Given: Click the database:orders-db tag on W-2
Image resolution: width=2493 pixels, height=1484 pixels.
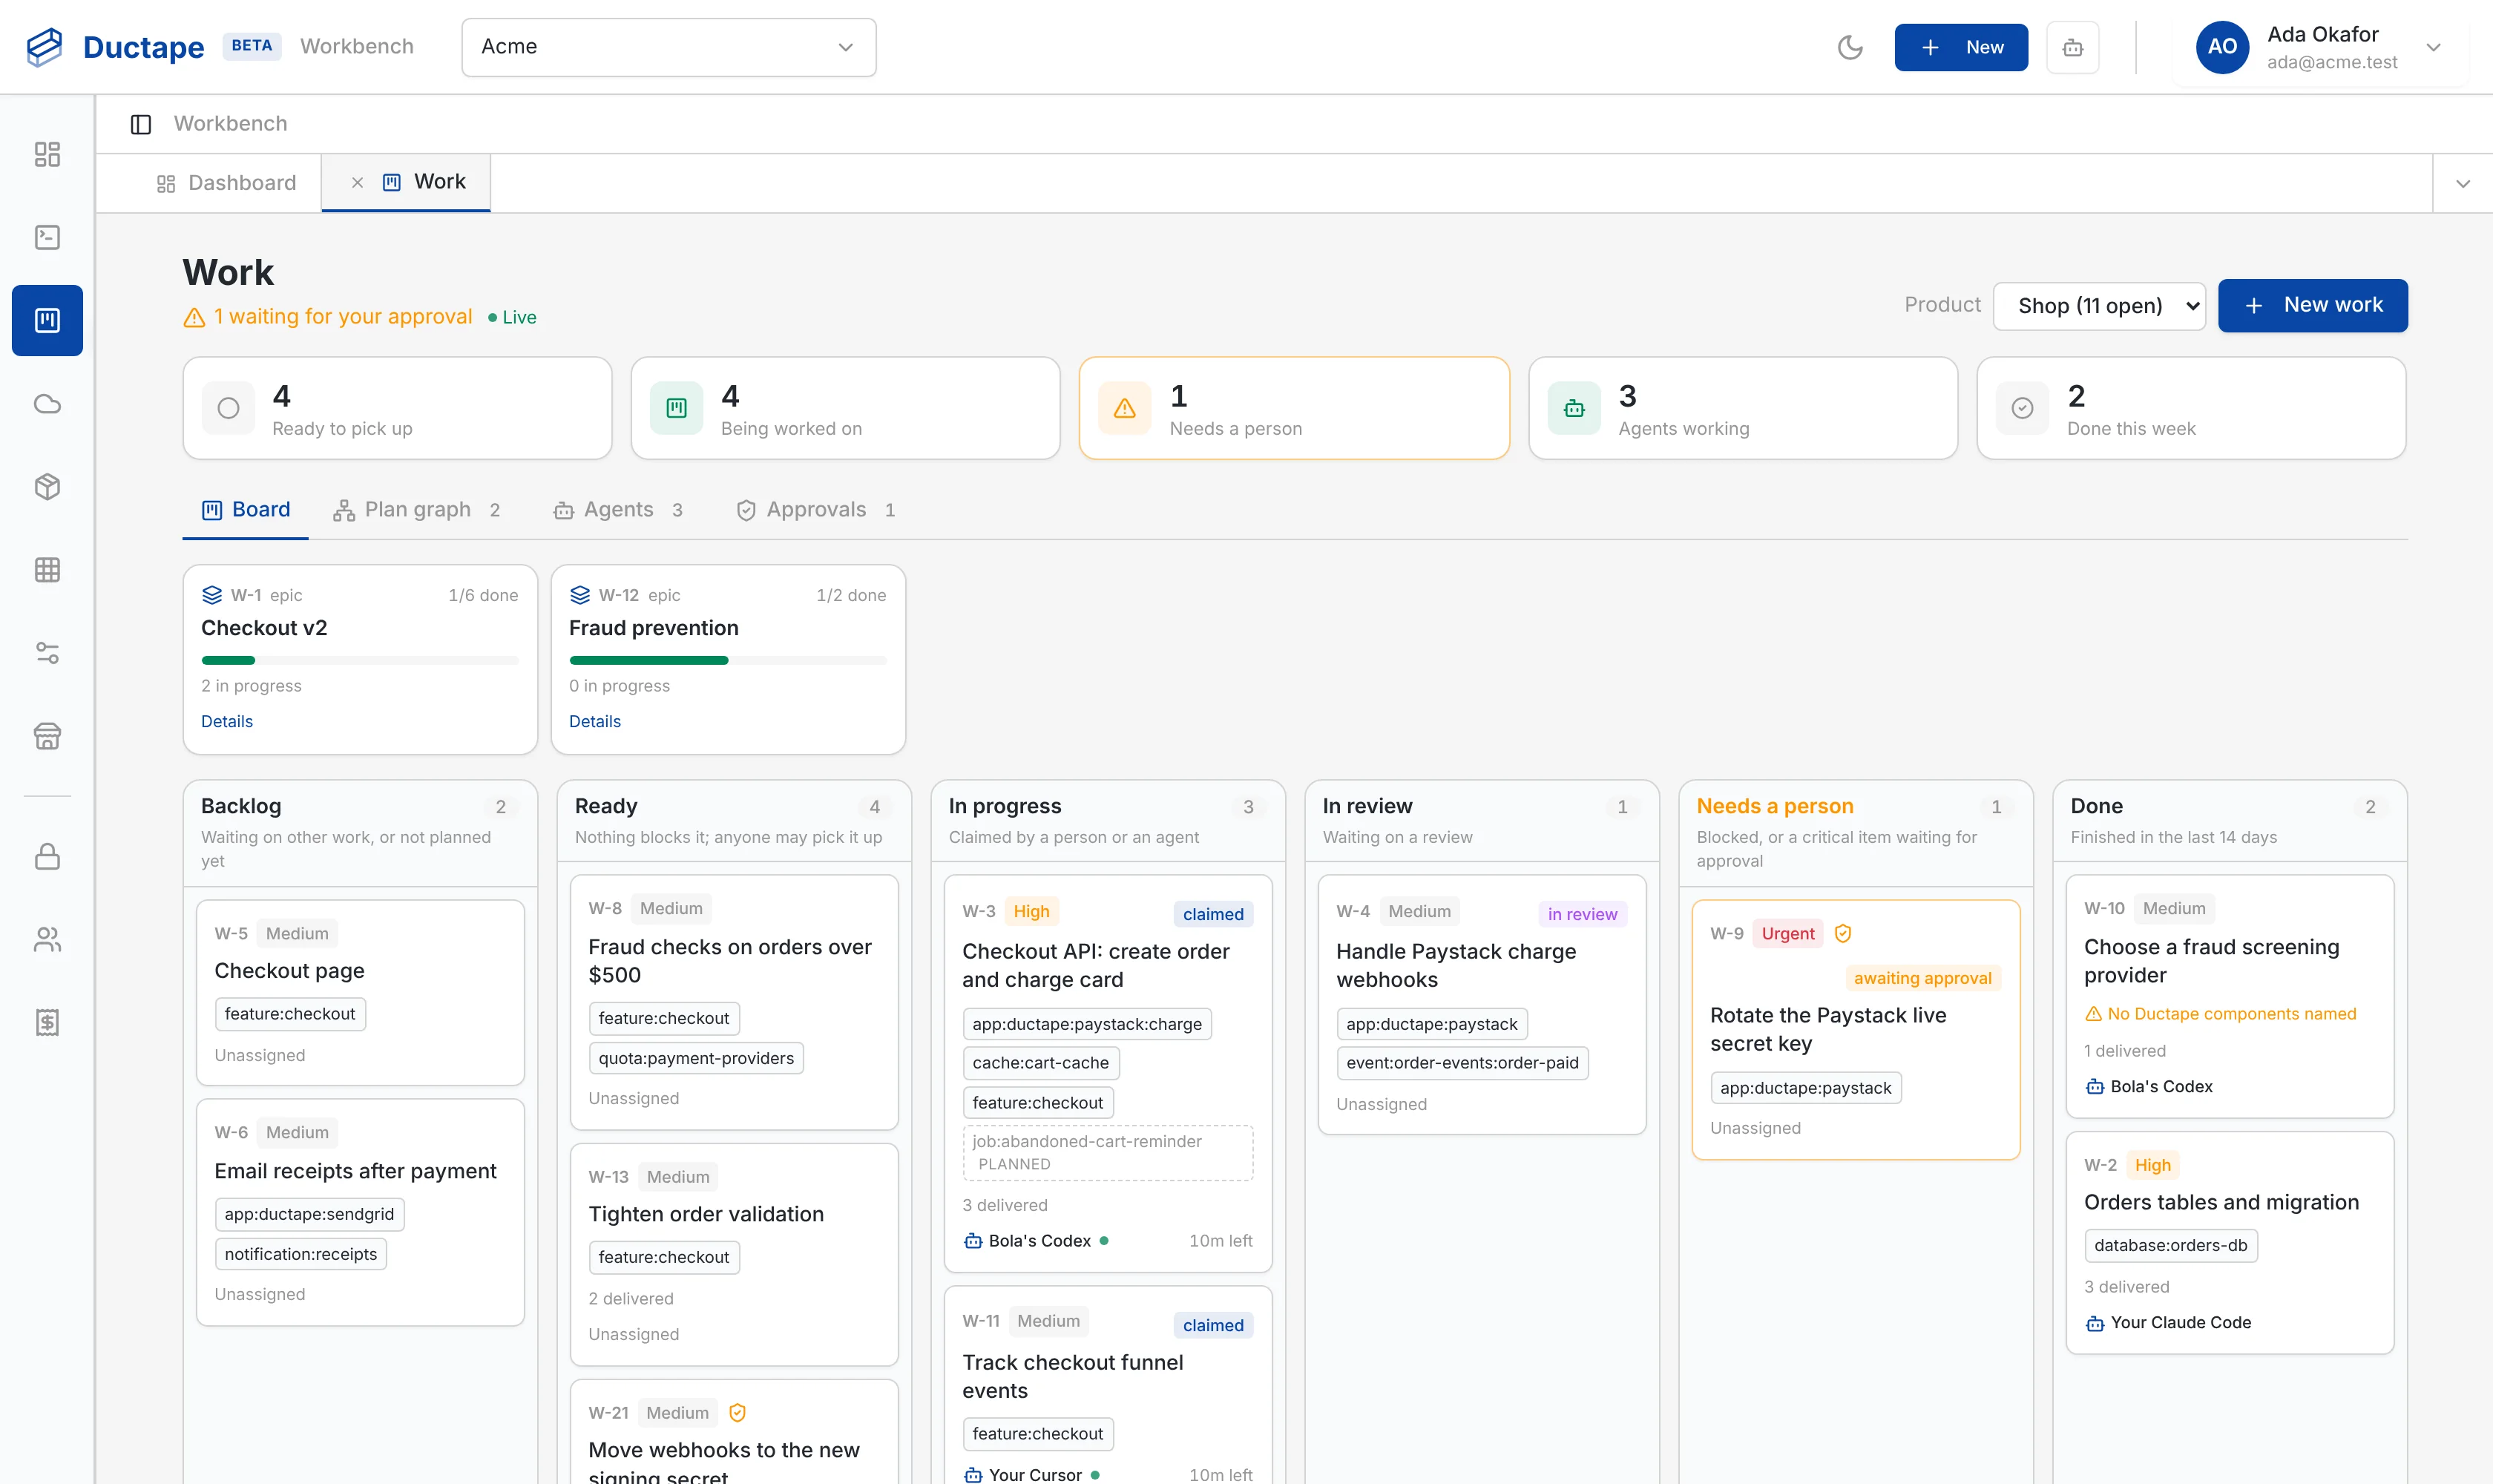Looking at the screenshot, I should (2171, 1245).
